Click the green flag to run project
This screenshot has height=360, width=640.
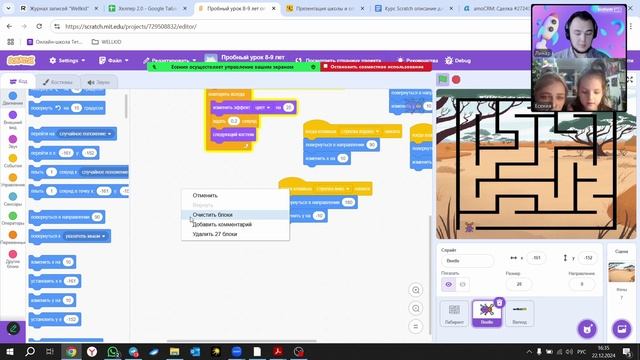click(443, 80)
